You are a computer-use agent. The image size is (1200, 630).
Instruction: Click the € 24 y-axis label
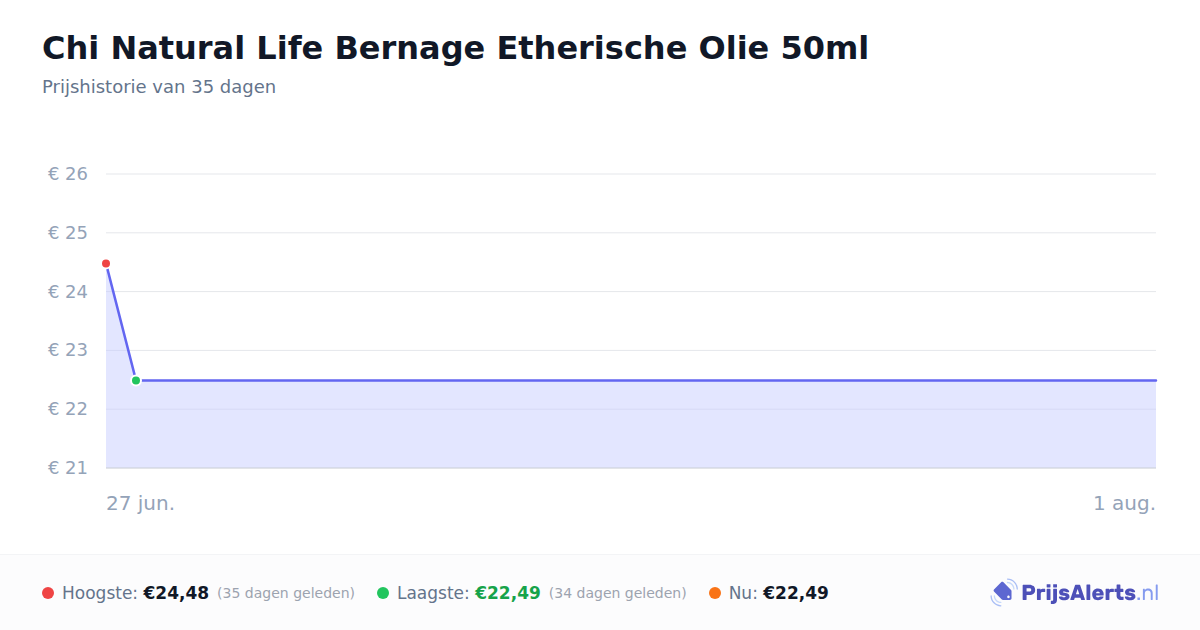point(68,292)
